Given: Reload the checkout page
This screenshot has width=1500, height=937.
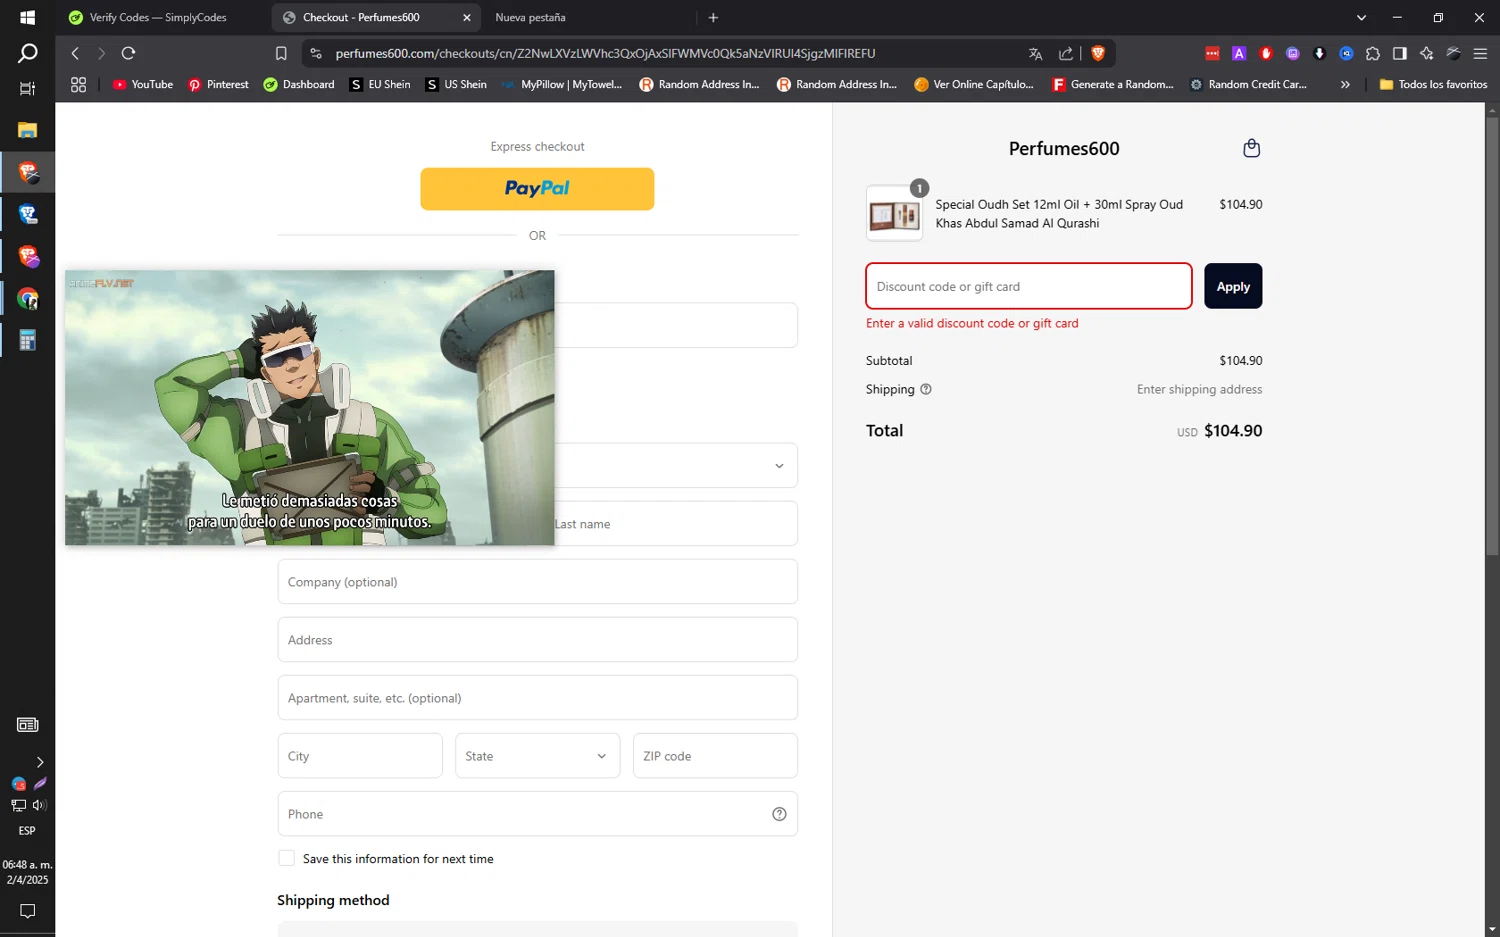Looking at the screenshot, I should pos(128,53).
